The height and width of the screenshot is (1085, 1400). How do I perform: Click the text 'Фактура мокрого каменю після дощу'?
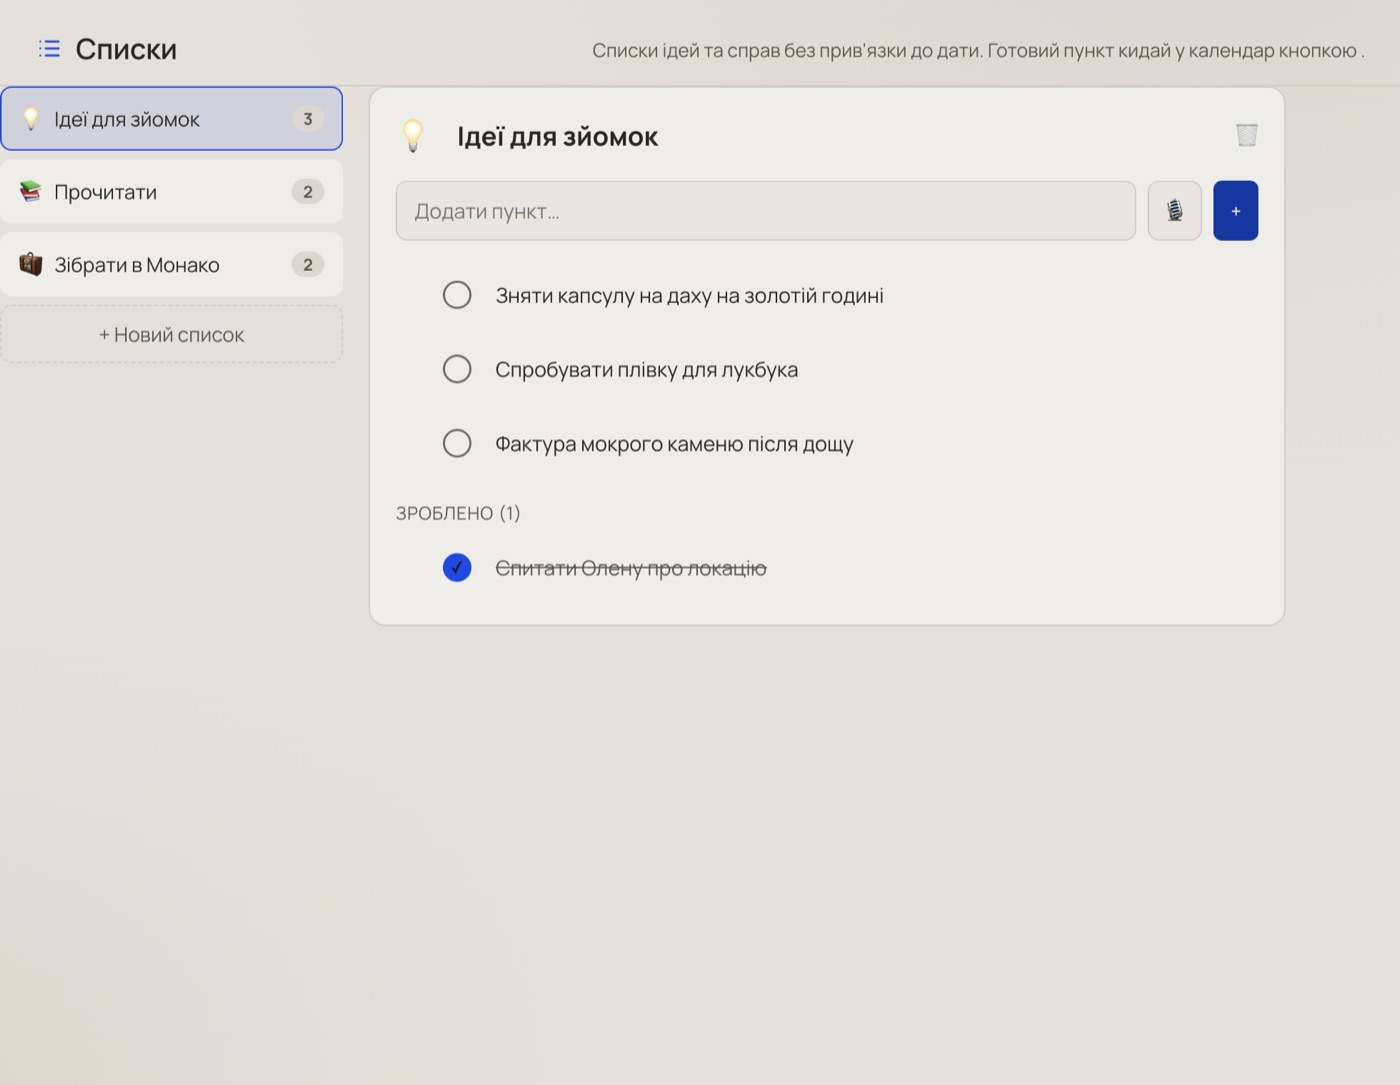coord(674,443)
